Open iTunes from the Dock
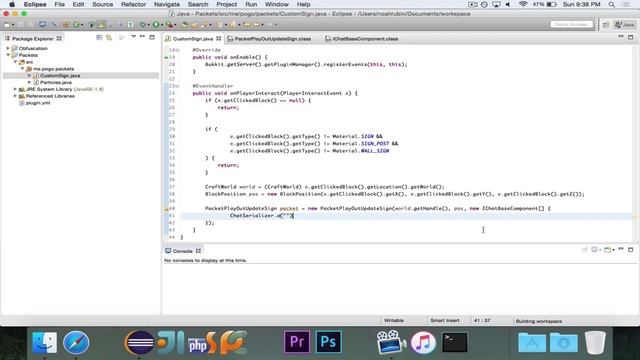Image resolution: width=640 pixels, height=360 pixels. (x=423, y=342)
